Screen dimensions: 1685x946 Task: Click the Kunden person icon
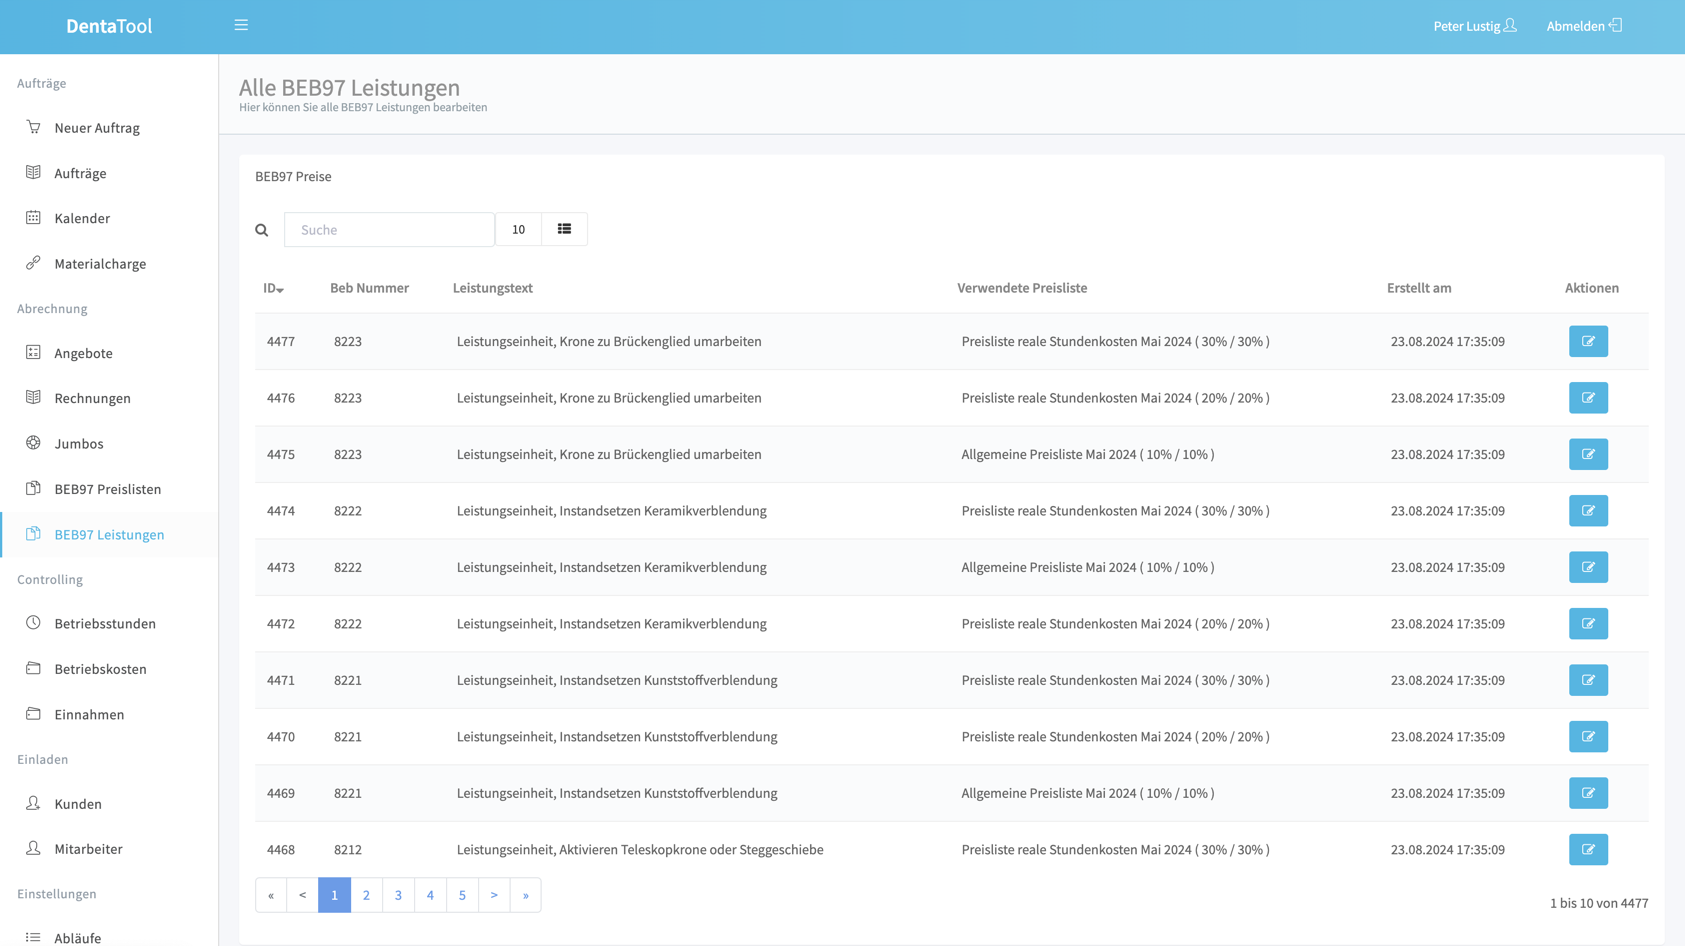coord(33,803)
